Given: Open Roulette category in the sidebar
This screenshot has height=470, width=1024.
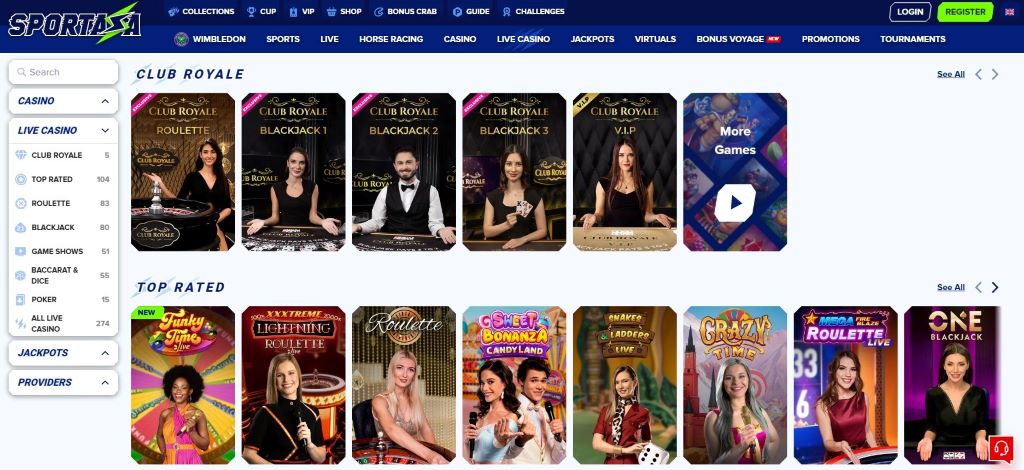Looking at the screenshot, I should [x=63, y=203].
